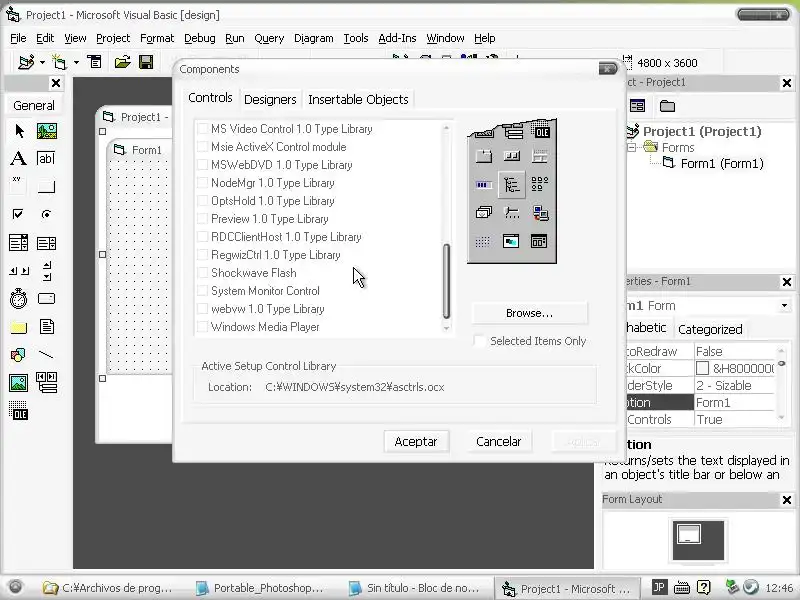This screenshot has width=800, height=600.
Task: Click the Add Standard EXE Project toolbar icon
Action: coord(26,62)
